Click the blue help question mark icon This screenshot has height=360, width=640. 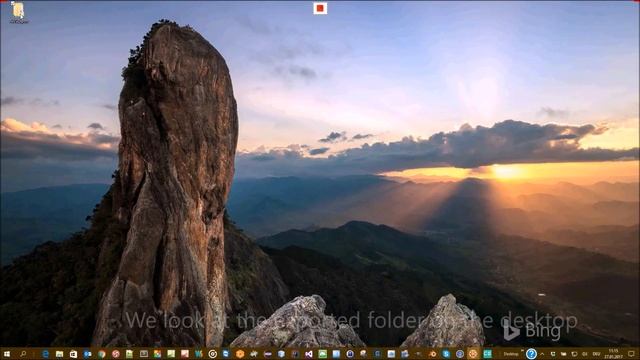(531, 354)
